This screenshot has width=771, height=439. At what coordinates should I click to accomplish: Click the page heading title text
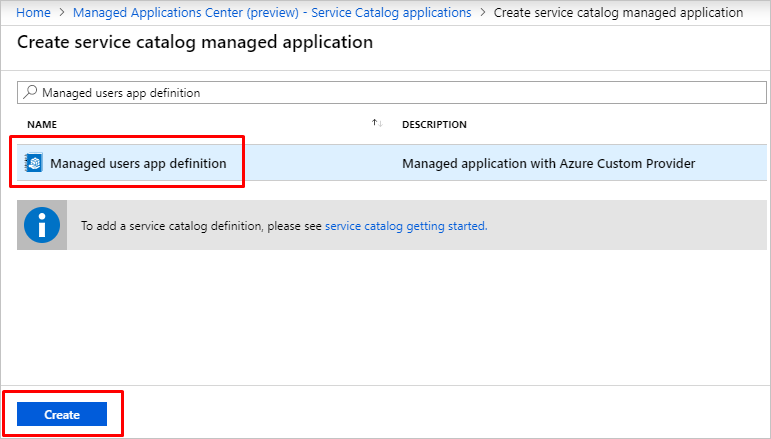coord(195,43)
